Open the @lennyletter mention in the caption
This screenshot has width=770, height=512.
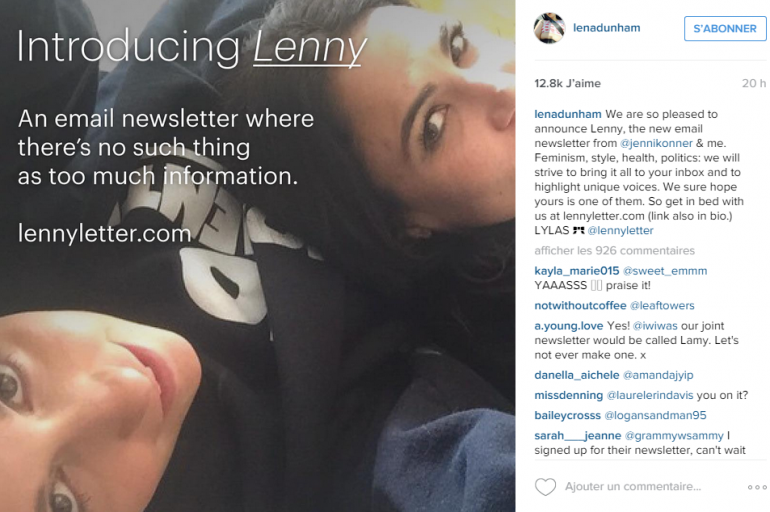click(621, 230)
